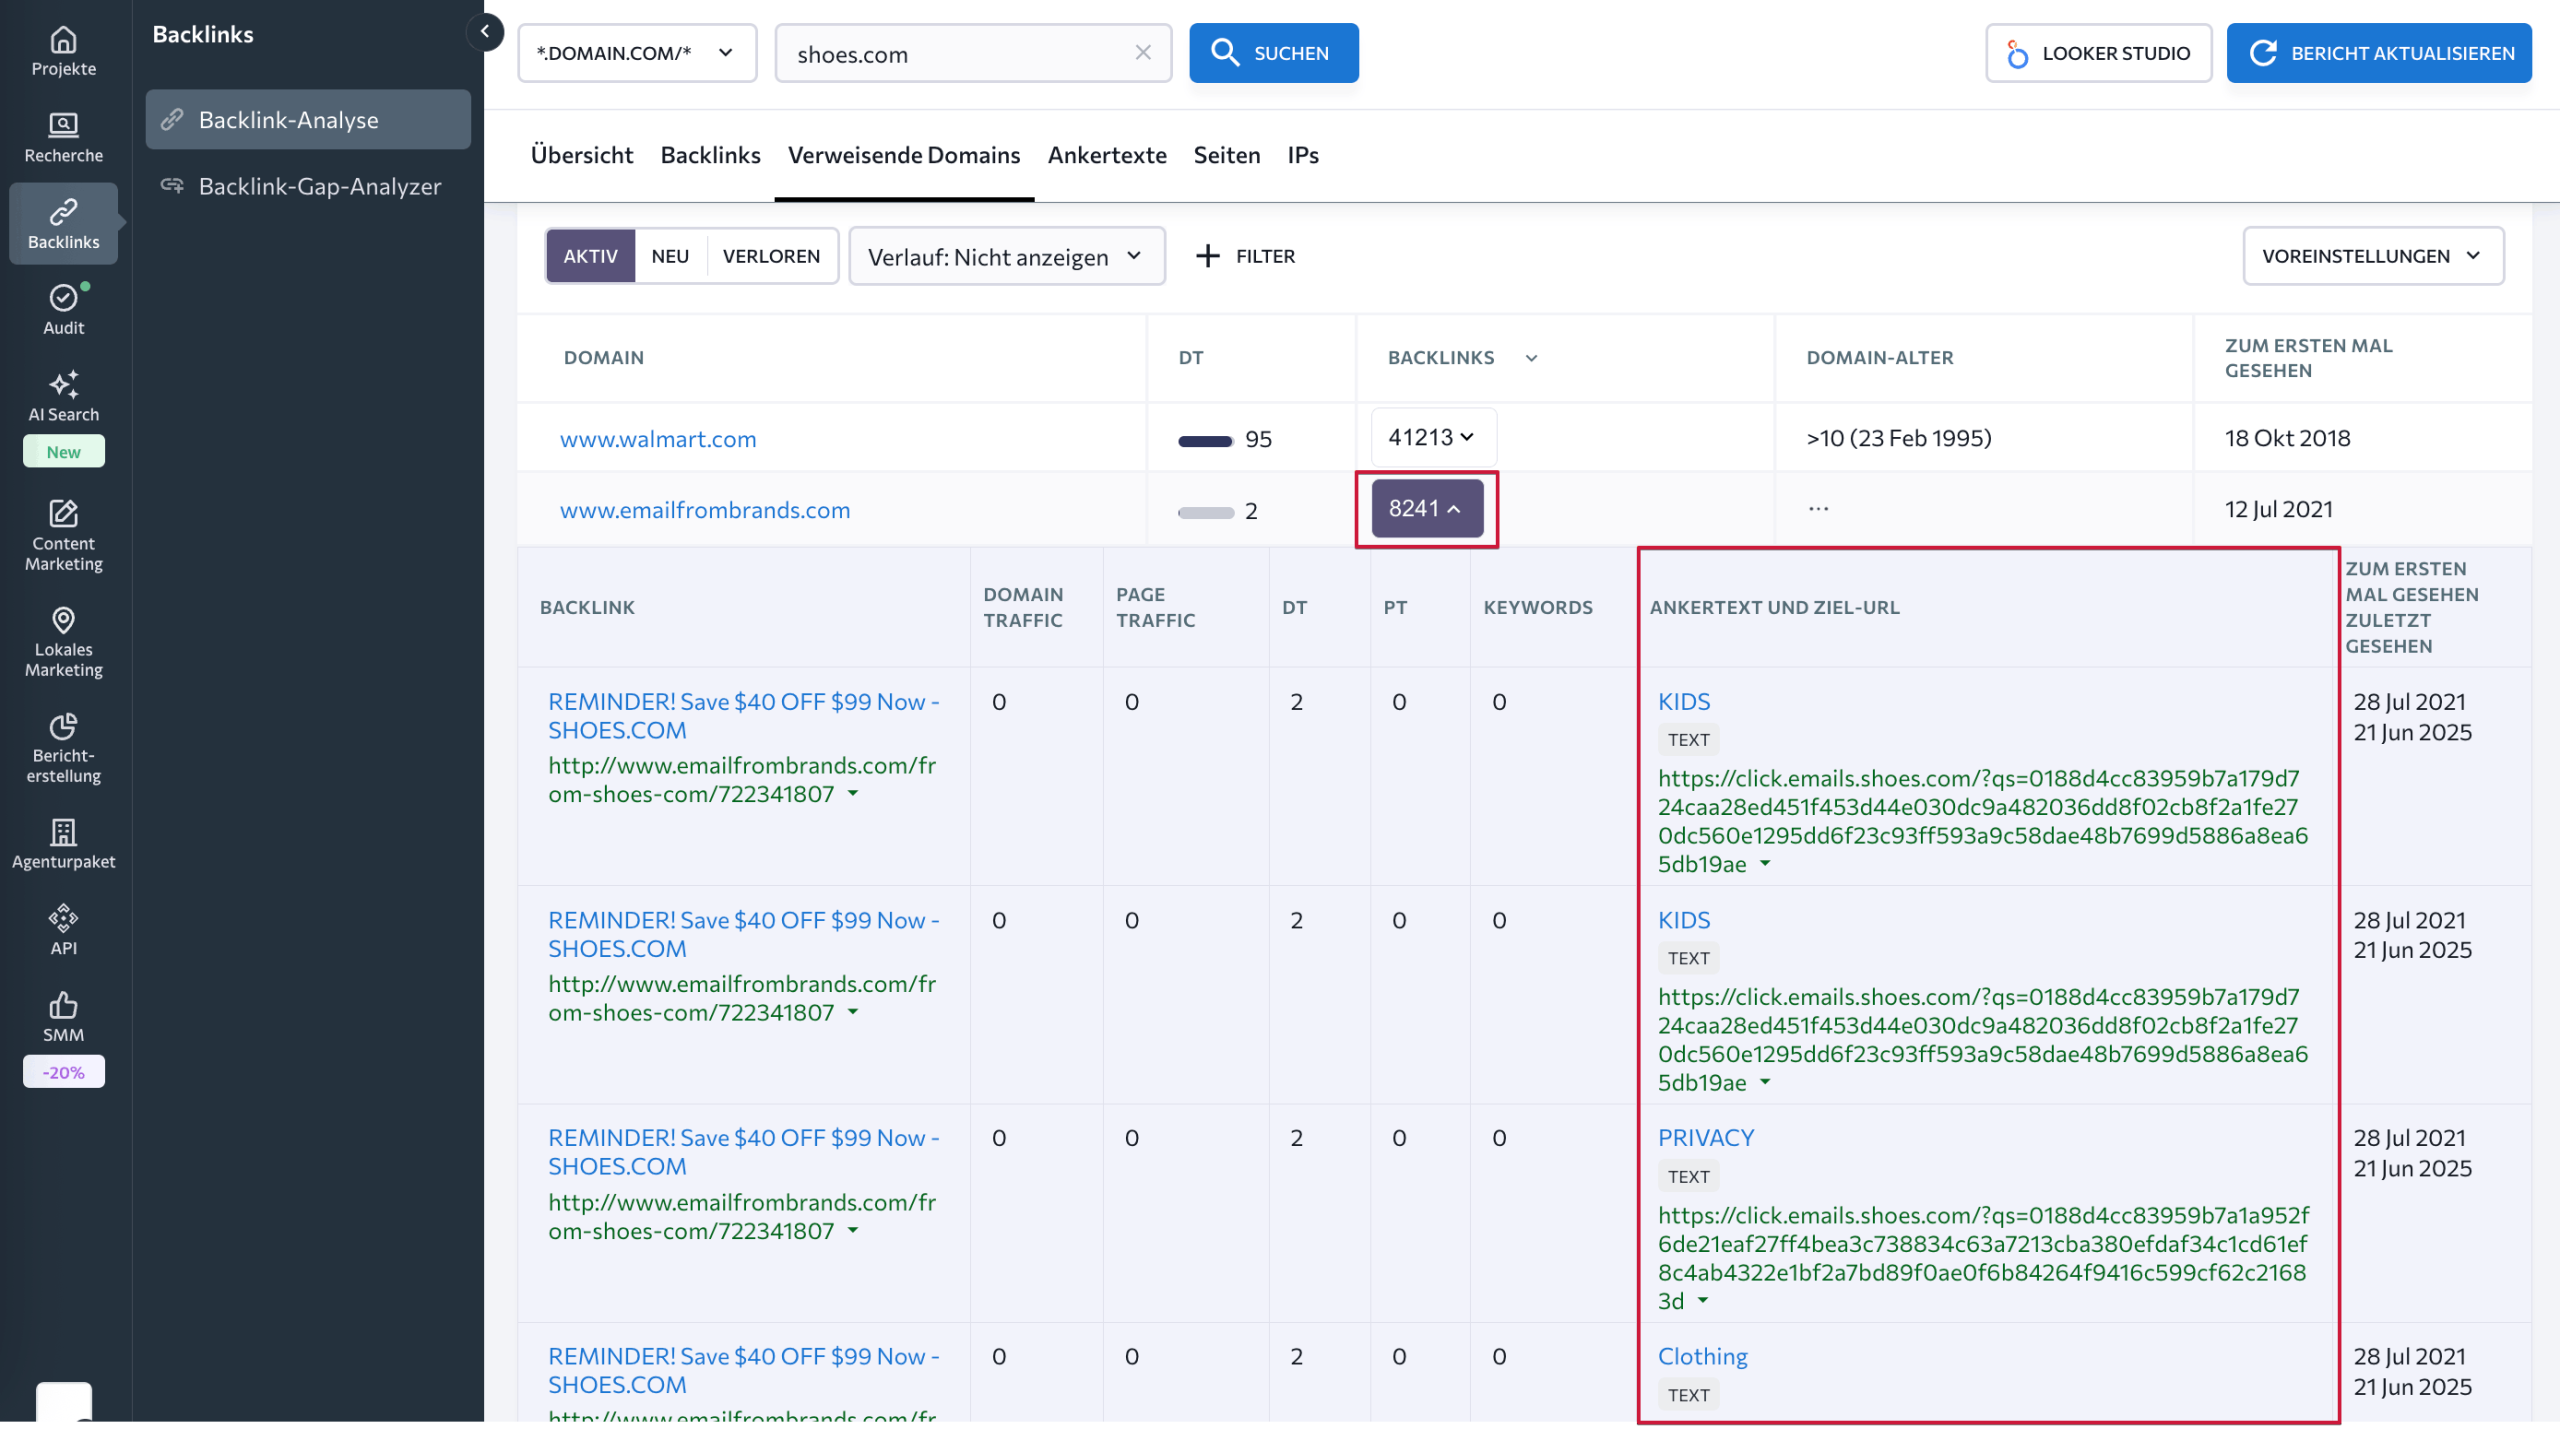Open the www.walmart.com domain link
This screenshot has width=2560, height=1429.
pyautogui.click(x=657, y=438)
